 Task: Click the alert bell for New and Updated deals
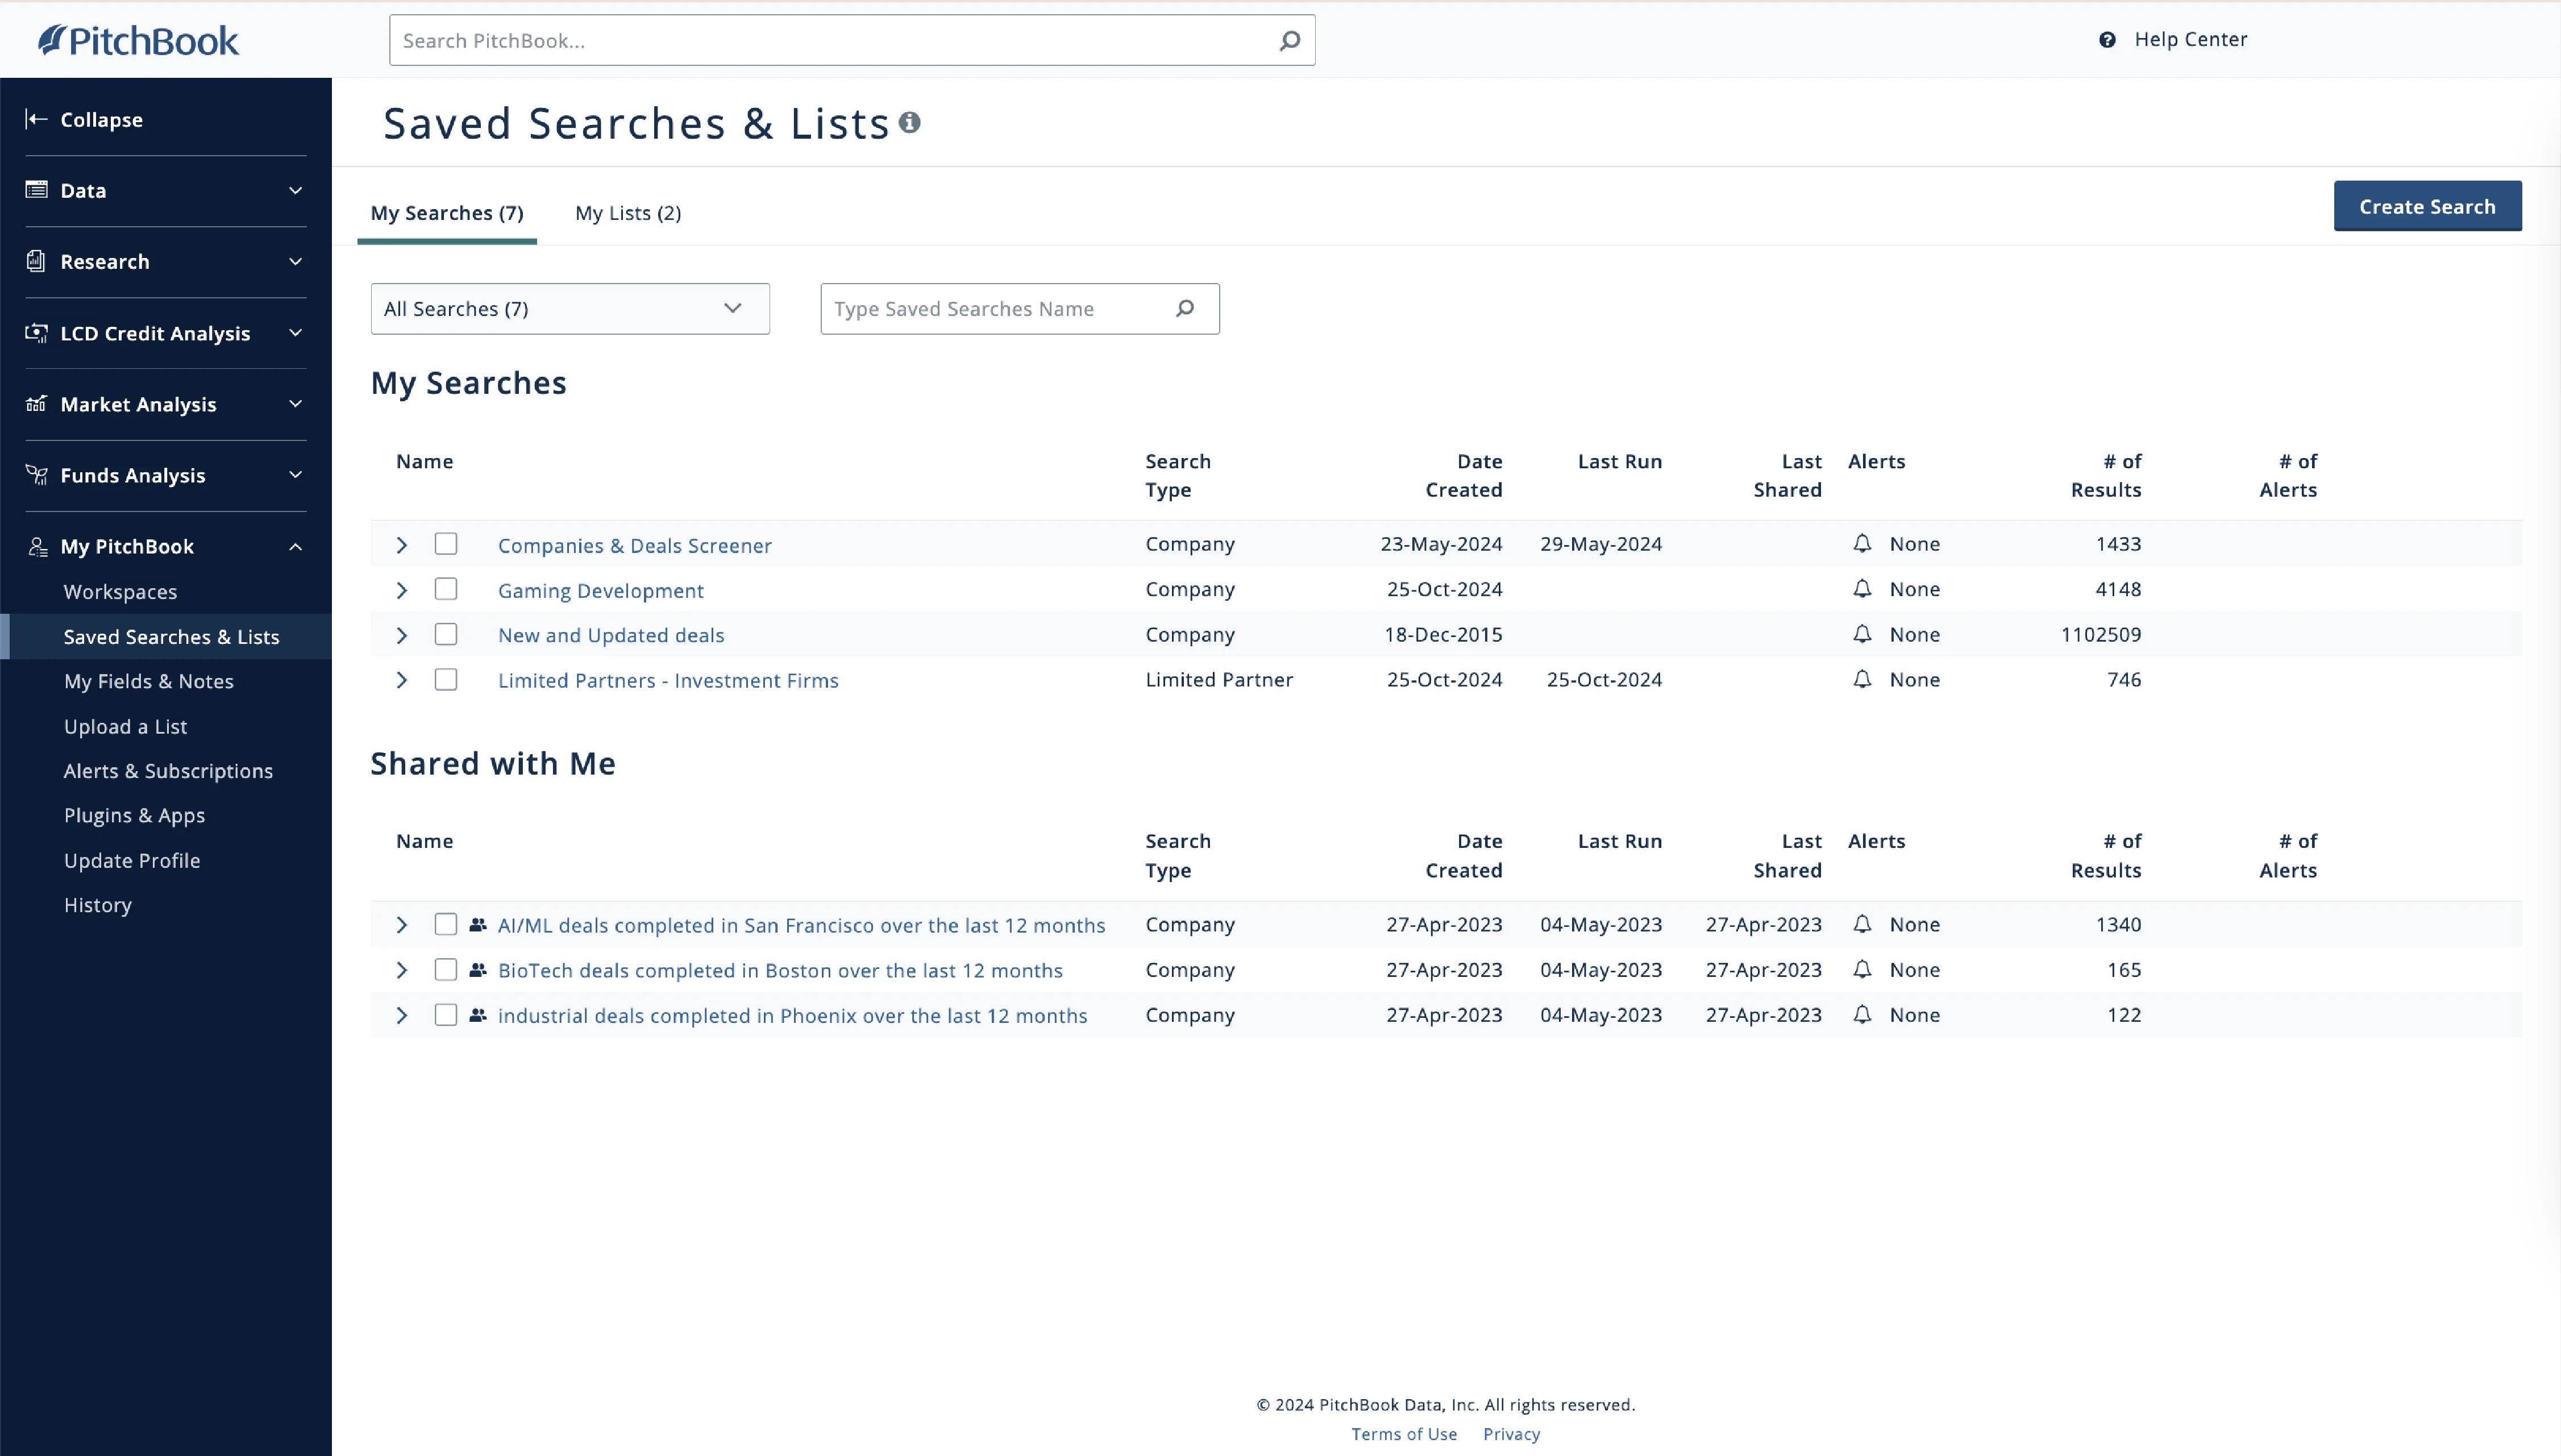coord(1862,634)
